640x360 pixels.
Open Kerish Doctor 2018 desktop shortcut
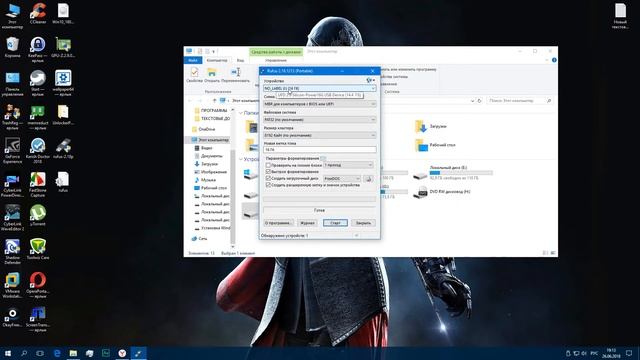coord(38,151)
